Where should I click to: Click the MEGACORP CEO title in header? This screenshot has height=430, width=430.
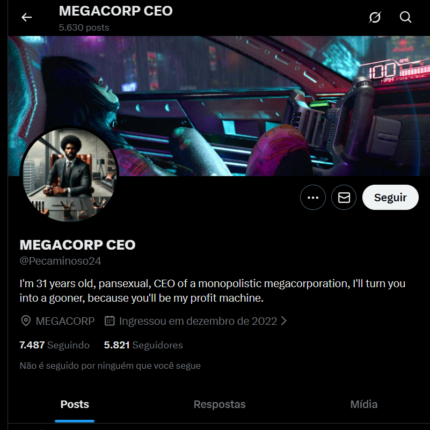coord(116,11)
